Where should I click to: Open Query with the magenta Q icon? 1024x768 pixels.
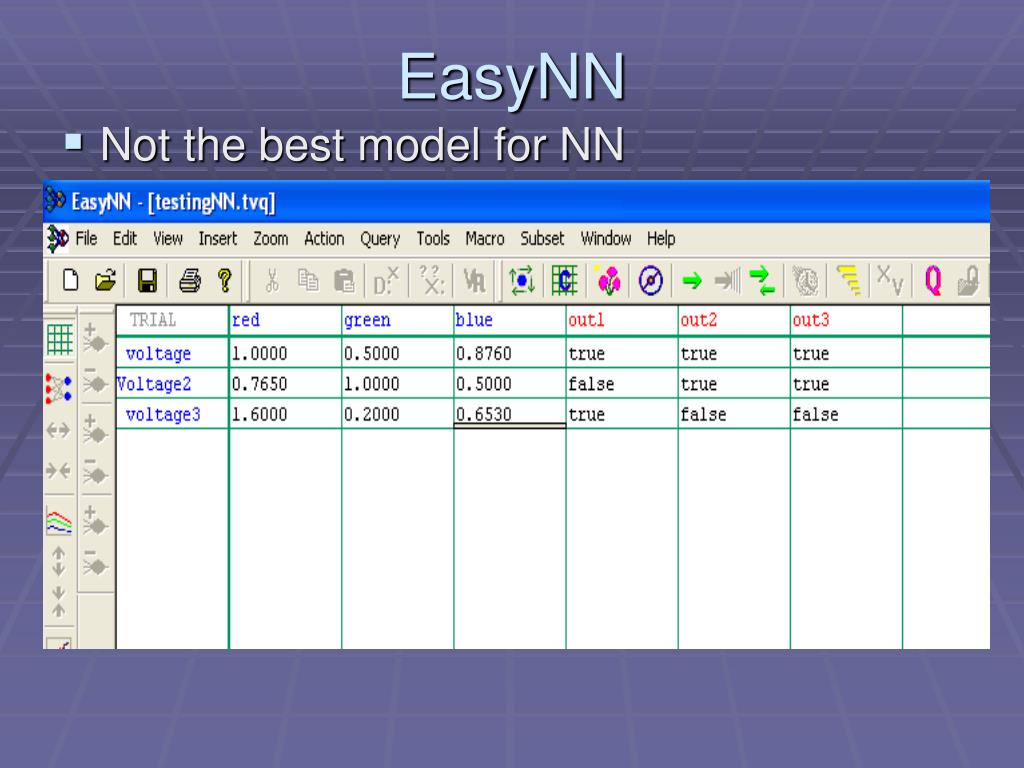point(933,281)
